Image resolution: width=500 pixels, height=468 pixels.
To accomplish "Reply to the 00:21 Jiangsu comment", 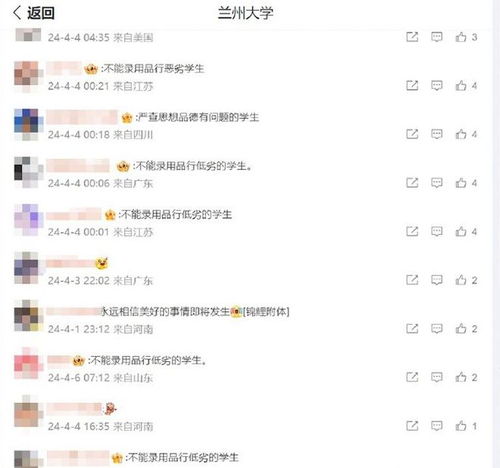I will [437, 86].
